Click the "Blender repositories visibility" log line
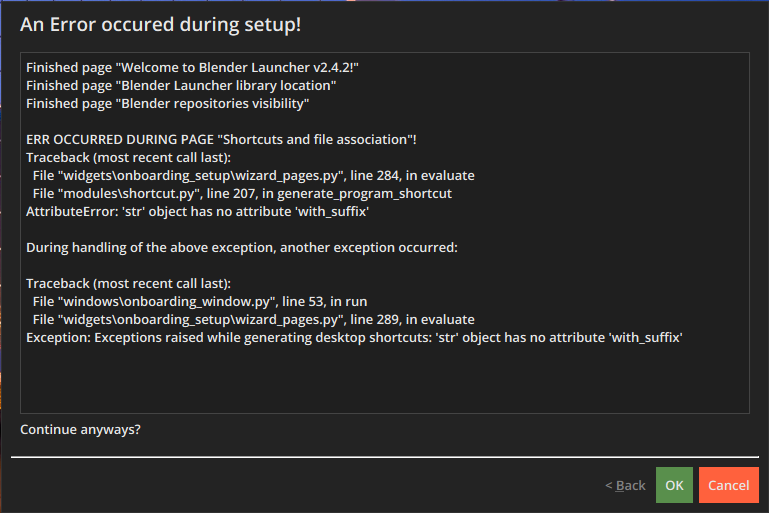Image resolution: width=769 pixels, height=513 pixels. point(167,103)
